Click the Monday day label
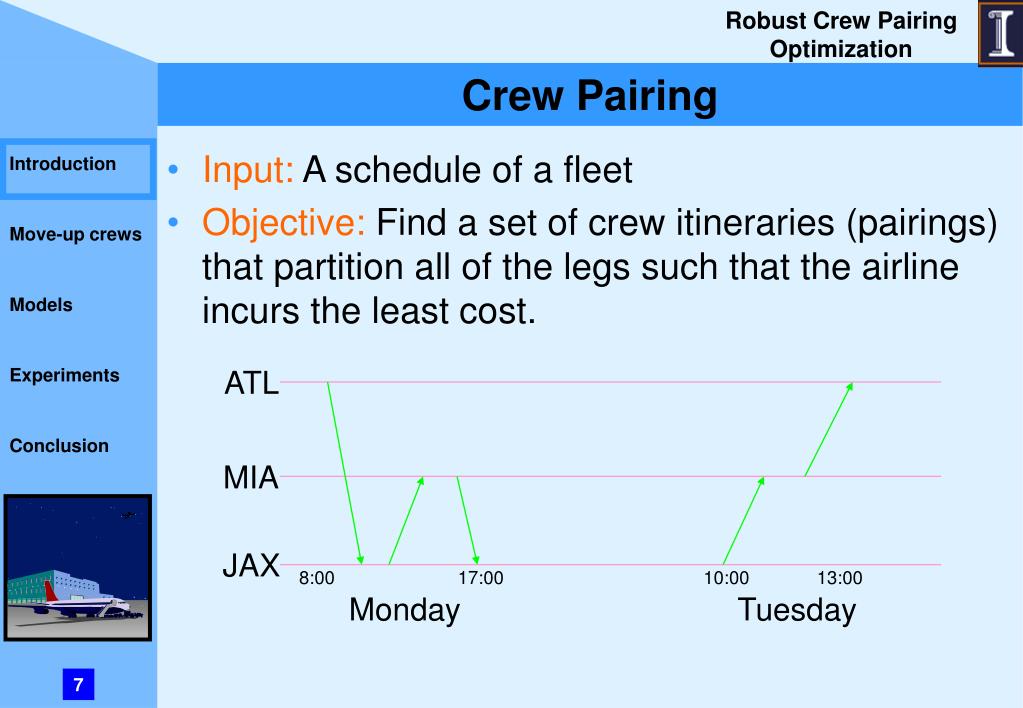This screenshot has height=708, width=1023. pyautogui.click(x=405, y=611)
